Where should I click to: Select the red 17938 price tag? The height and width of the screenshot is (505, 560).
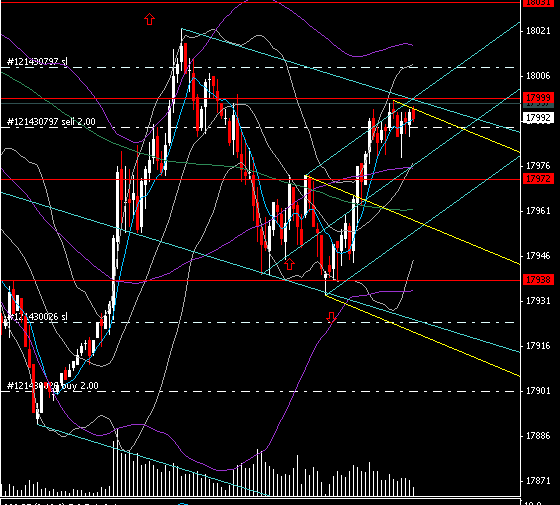(539, 279)
